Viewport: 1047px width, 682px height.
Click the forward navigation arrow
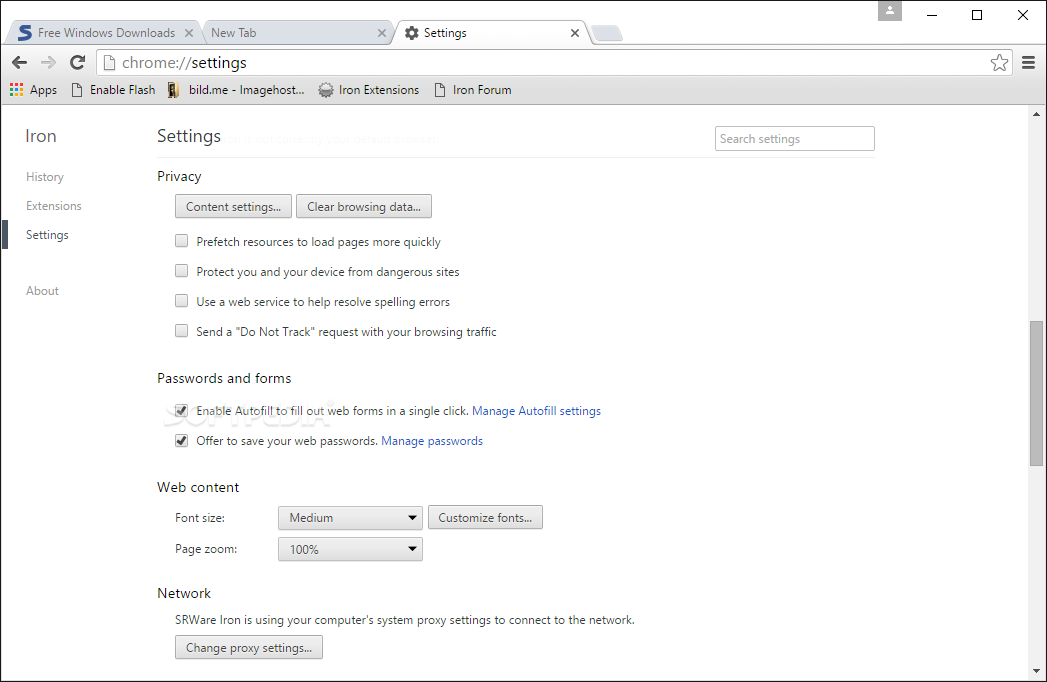point(48,63)
